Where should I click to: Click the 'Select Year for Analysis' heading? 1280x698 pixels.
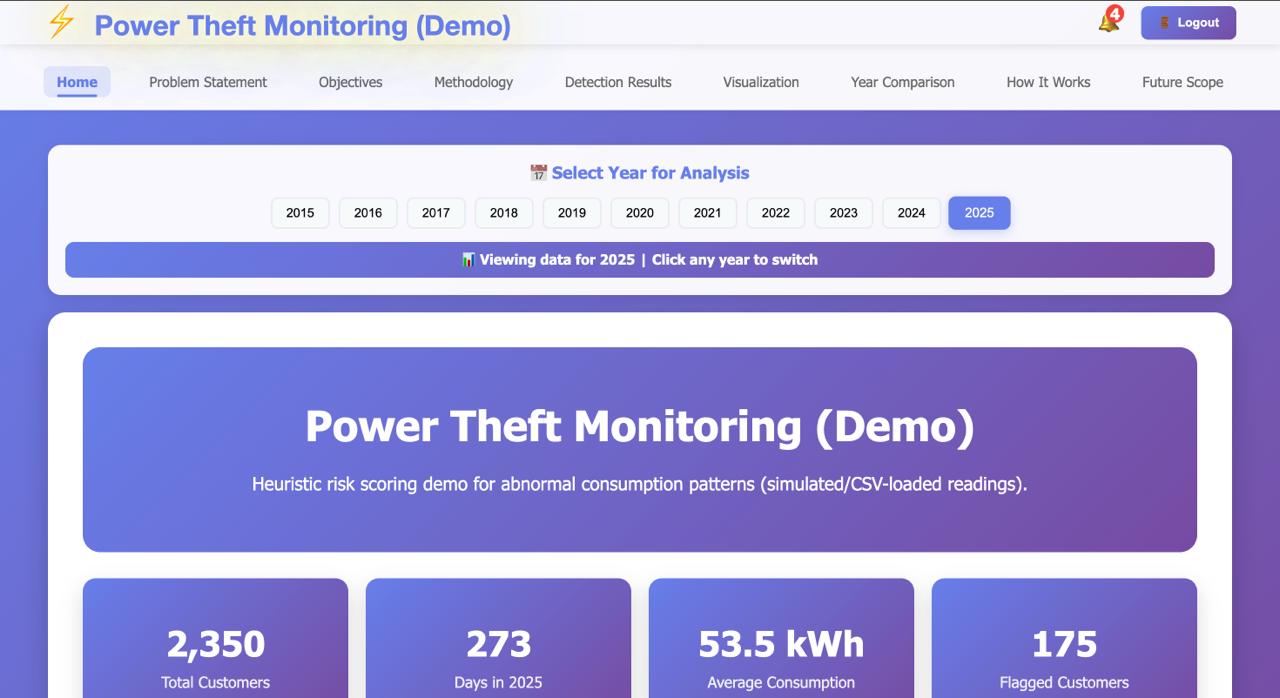[x=650, y=173]
